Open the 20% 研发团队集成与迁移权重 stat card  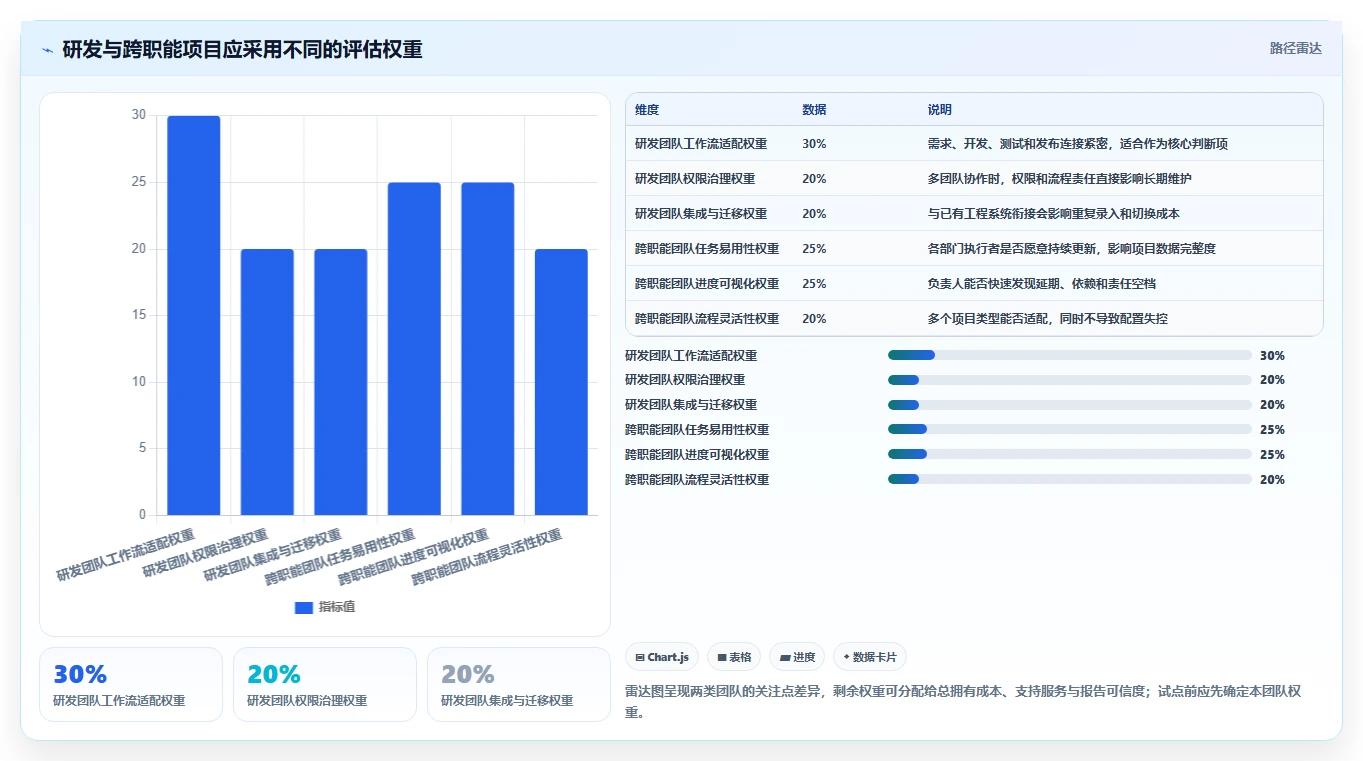pyautogui.click(x=519, y=684)
